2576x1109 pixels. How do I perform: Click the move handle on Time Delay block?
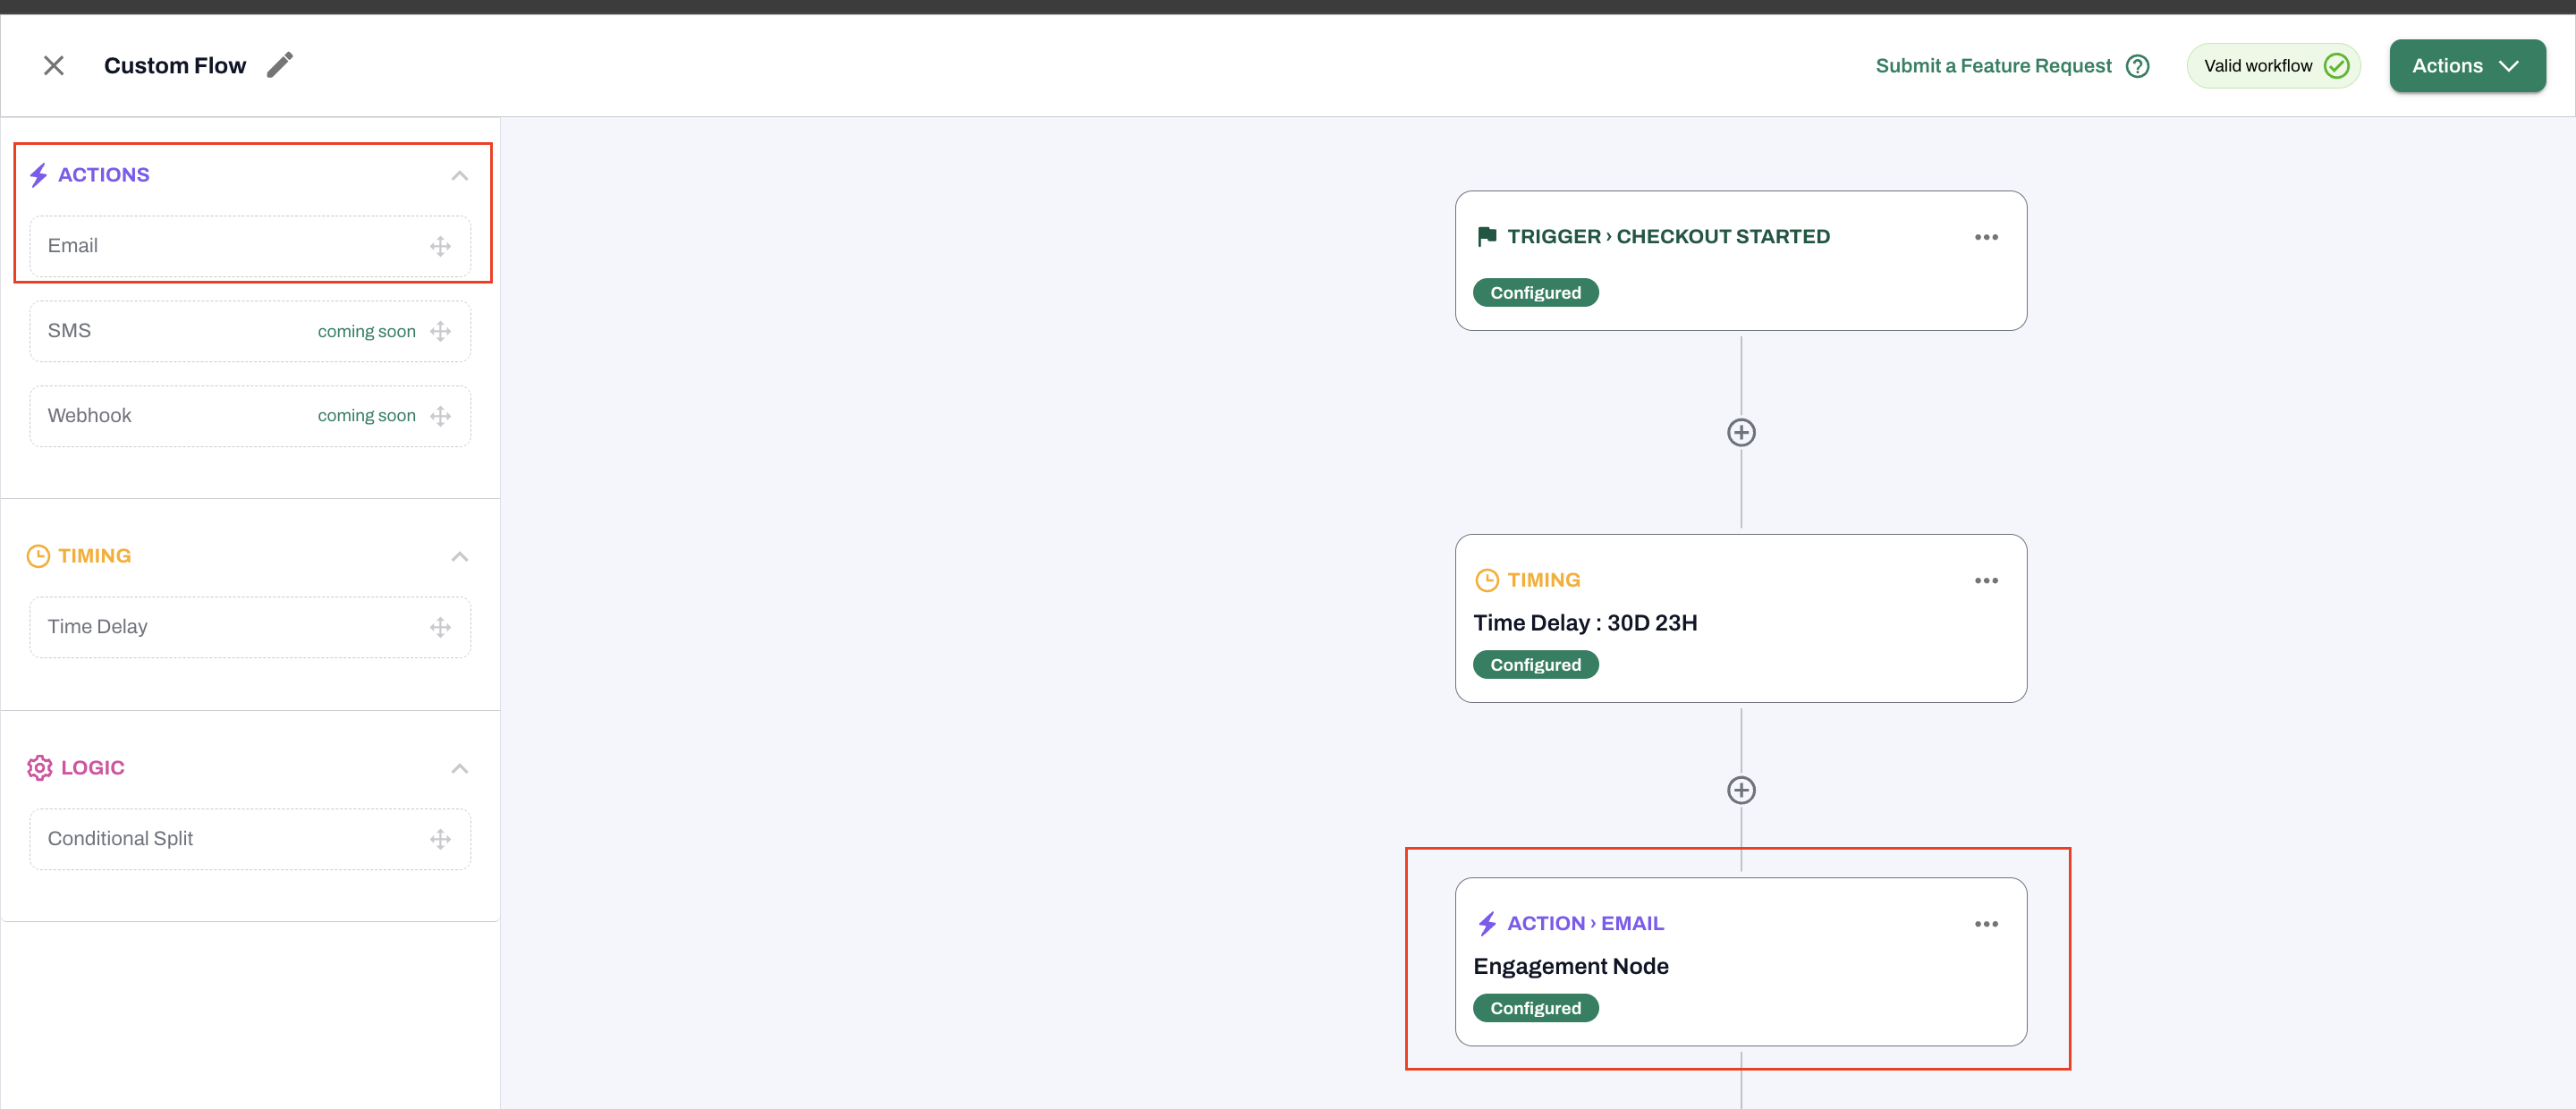coord(441,627)
